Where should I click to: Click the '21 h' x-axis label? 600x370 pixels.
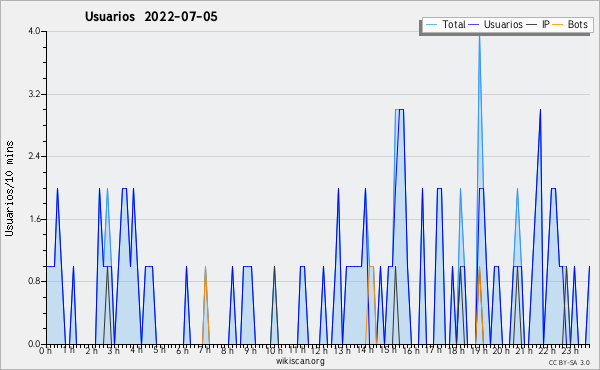(524, 351)
